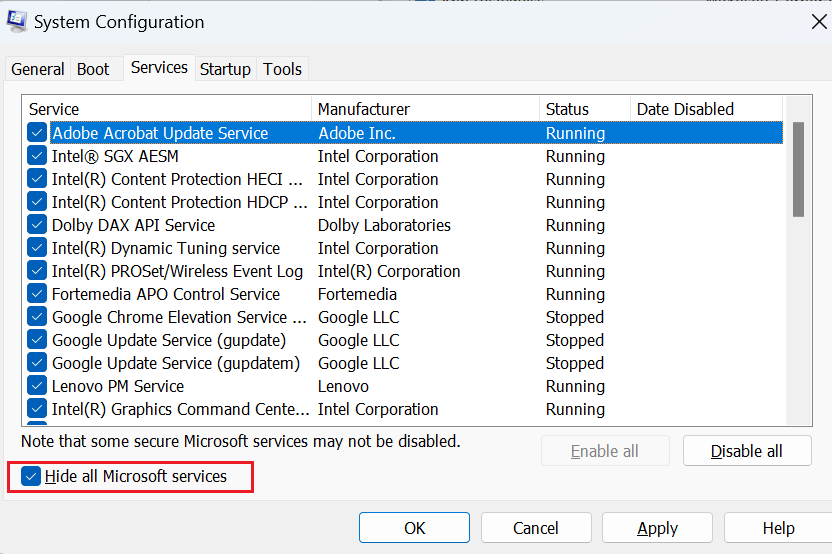Select Intel(R) Dynamic Tuning service name
The height and width of the screenshot is (554, 832).
[x=166, y=248]
